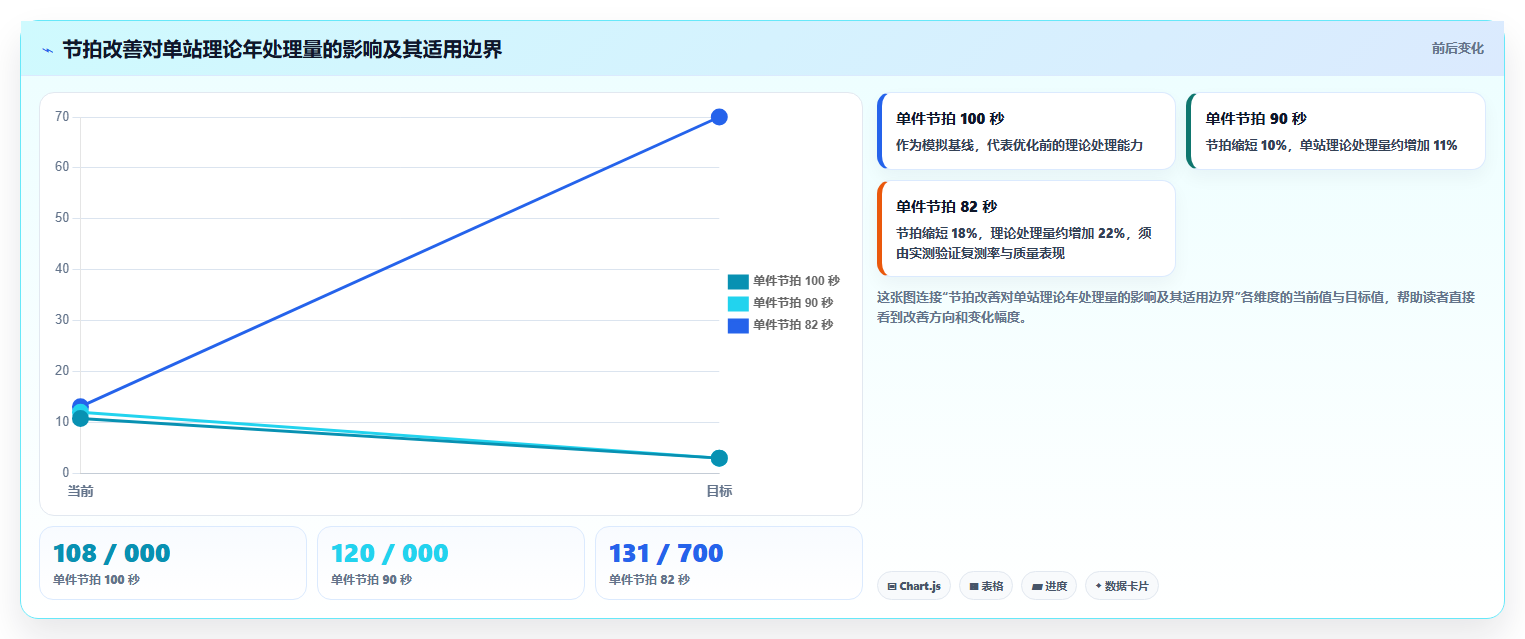Click the 82 秒 line's 当前 data point
The height and width of the screenshot is (639, 1525).
pos(80,406)
